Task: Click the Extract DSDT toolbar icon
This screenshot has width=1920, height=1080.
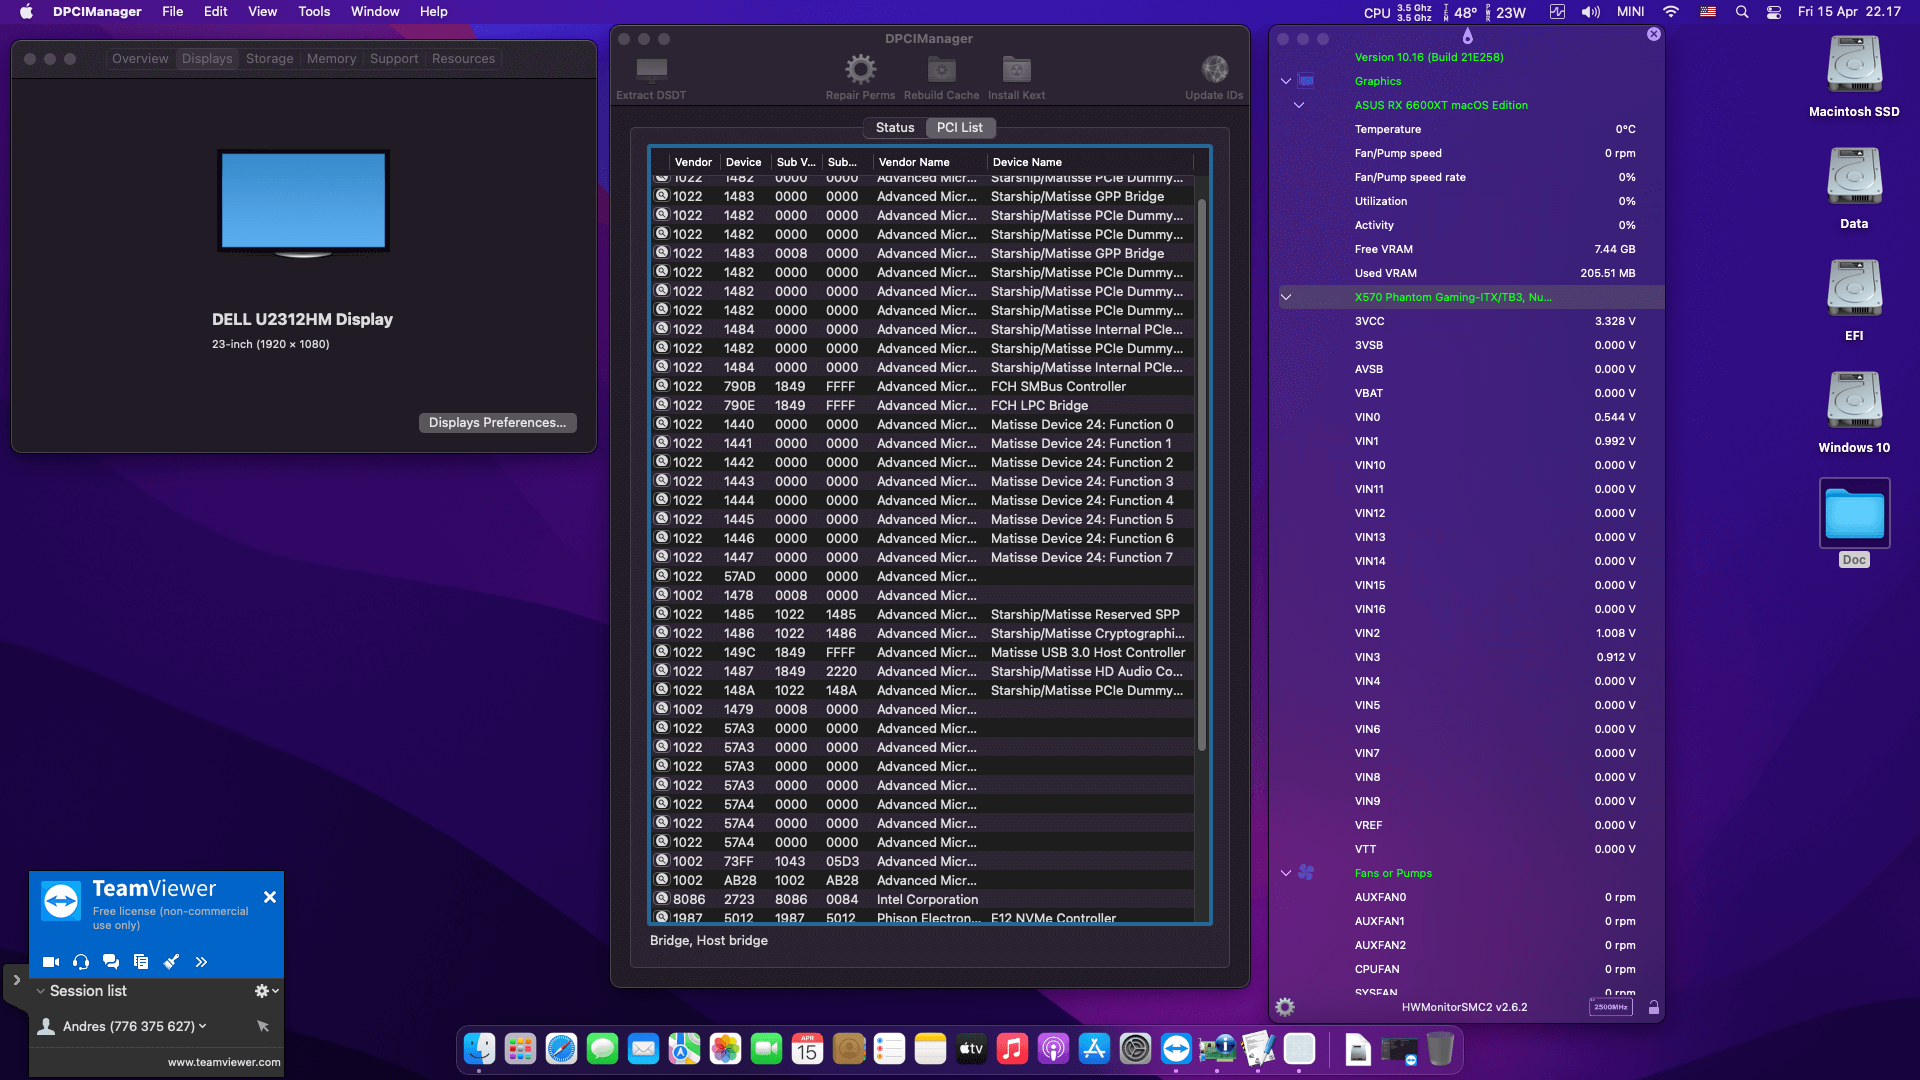Action: (x=651, y=70)
